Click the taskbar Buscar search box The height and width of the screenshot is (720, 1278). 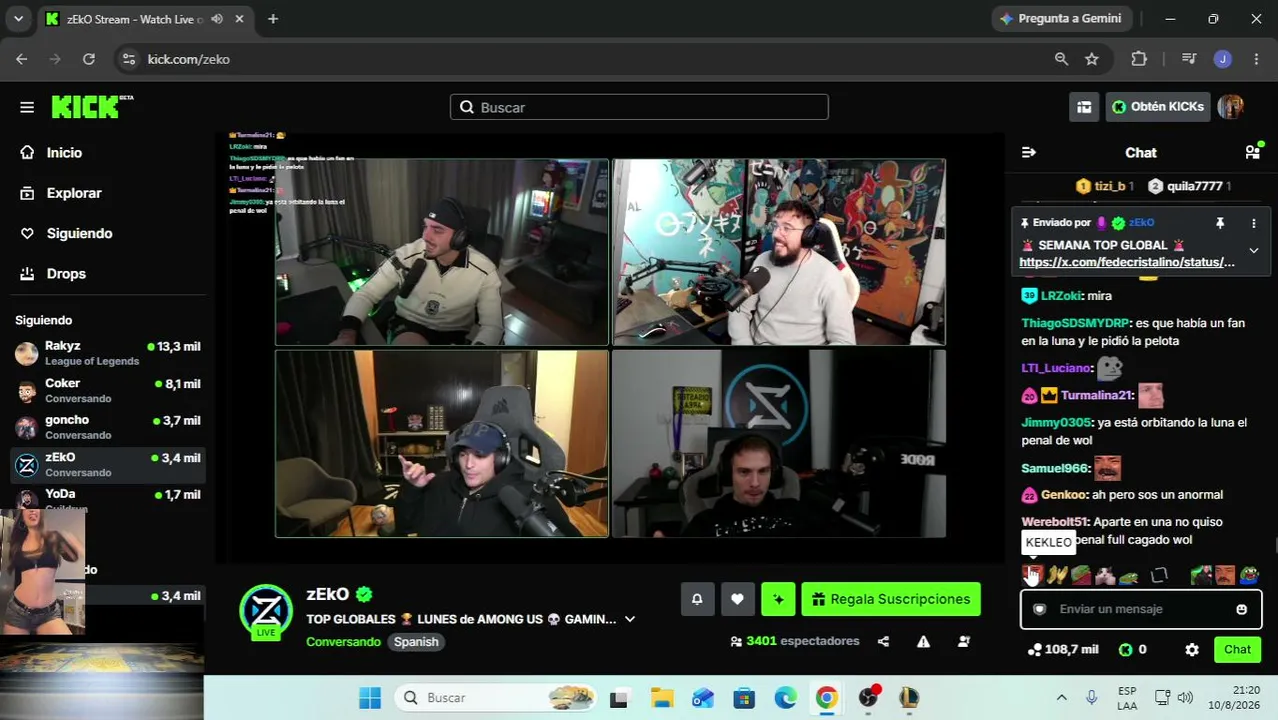click(497, 698)
